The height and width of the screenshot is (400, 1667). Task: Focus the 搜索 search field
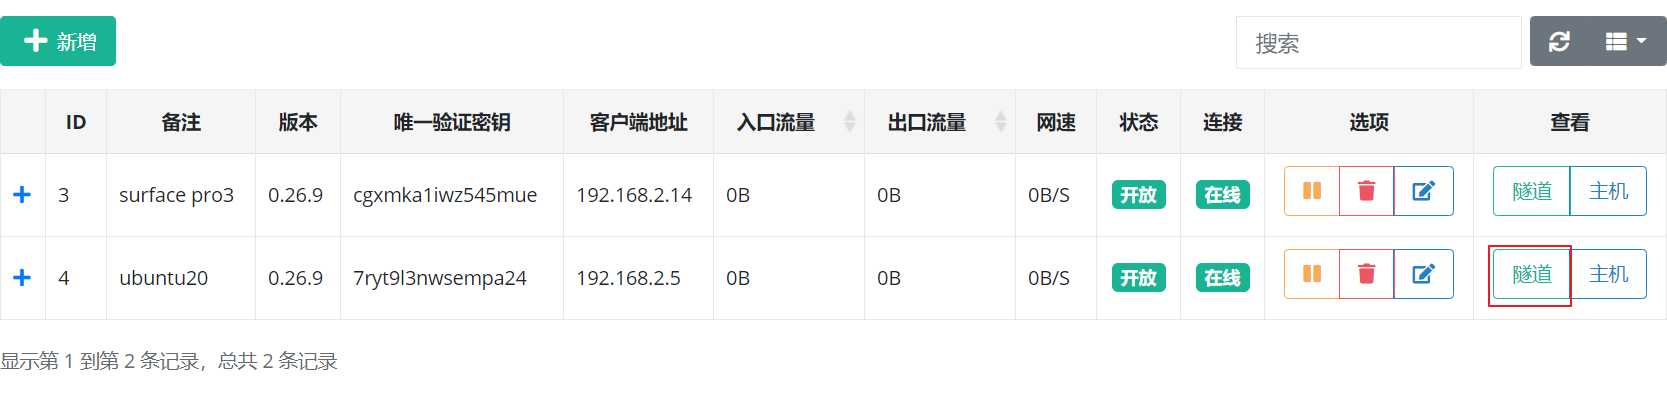coord(1378,43)
